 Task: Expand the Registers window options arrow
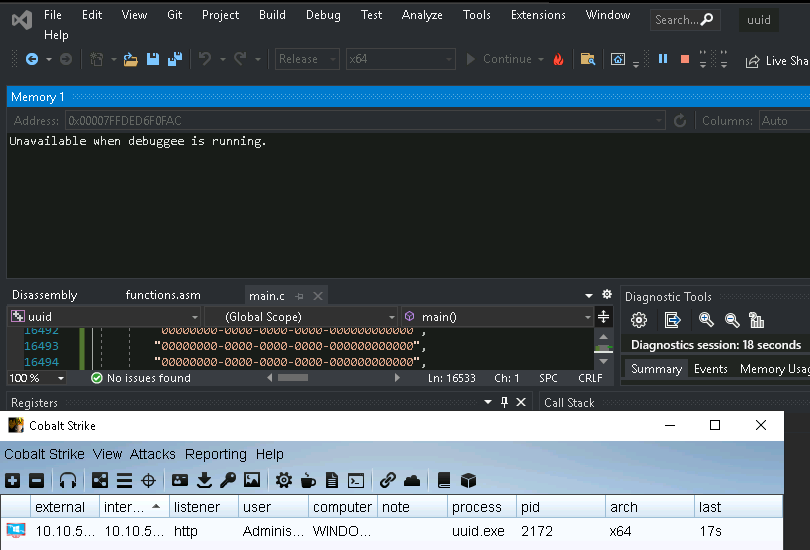pos(488,402)
